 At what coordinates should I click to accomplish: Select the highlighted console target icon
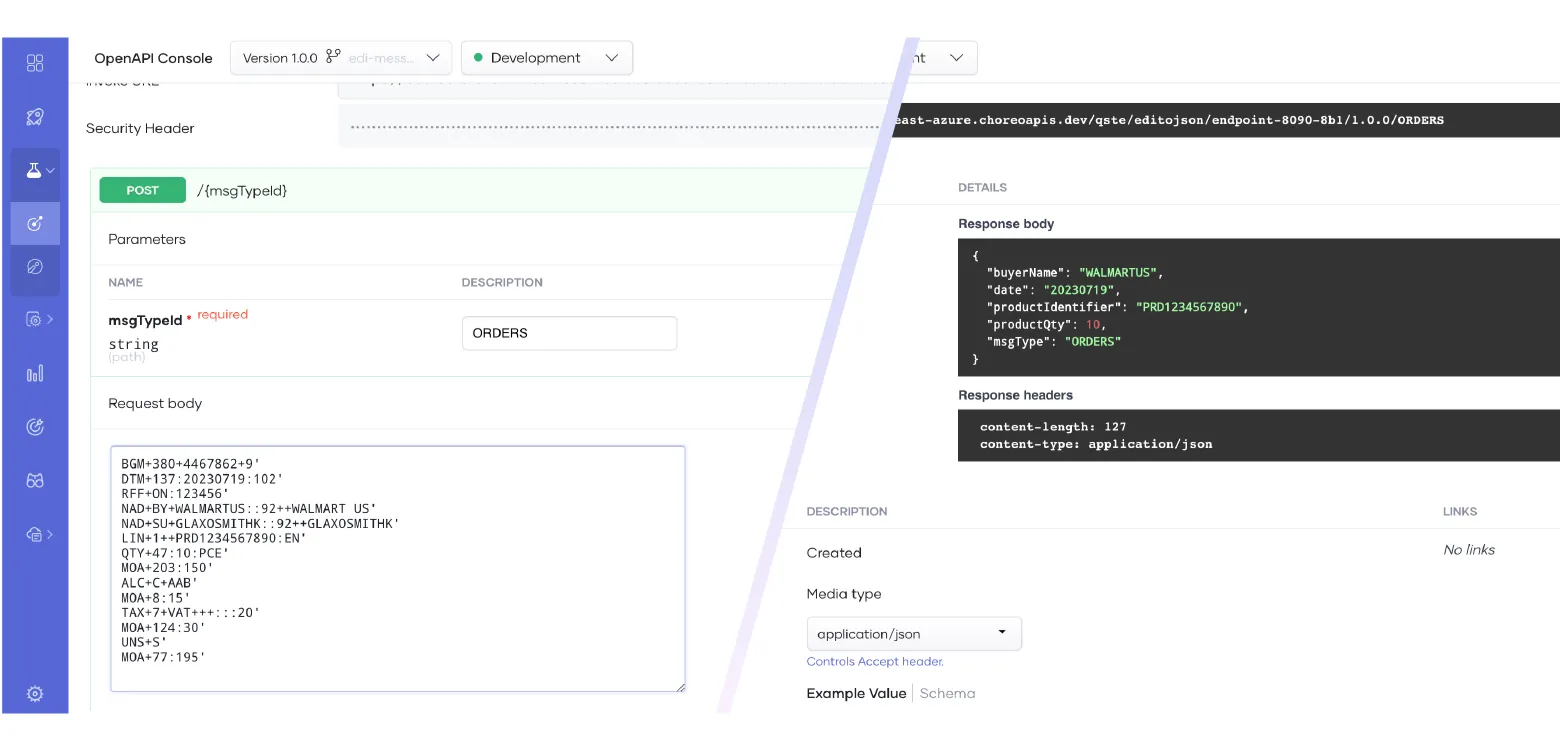(x=35, y=224)
